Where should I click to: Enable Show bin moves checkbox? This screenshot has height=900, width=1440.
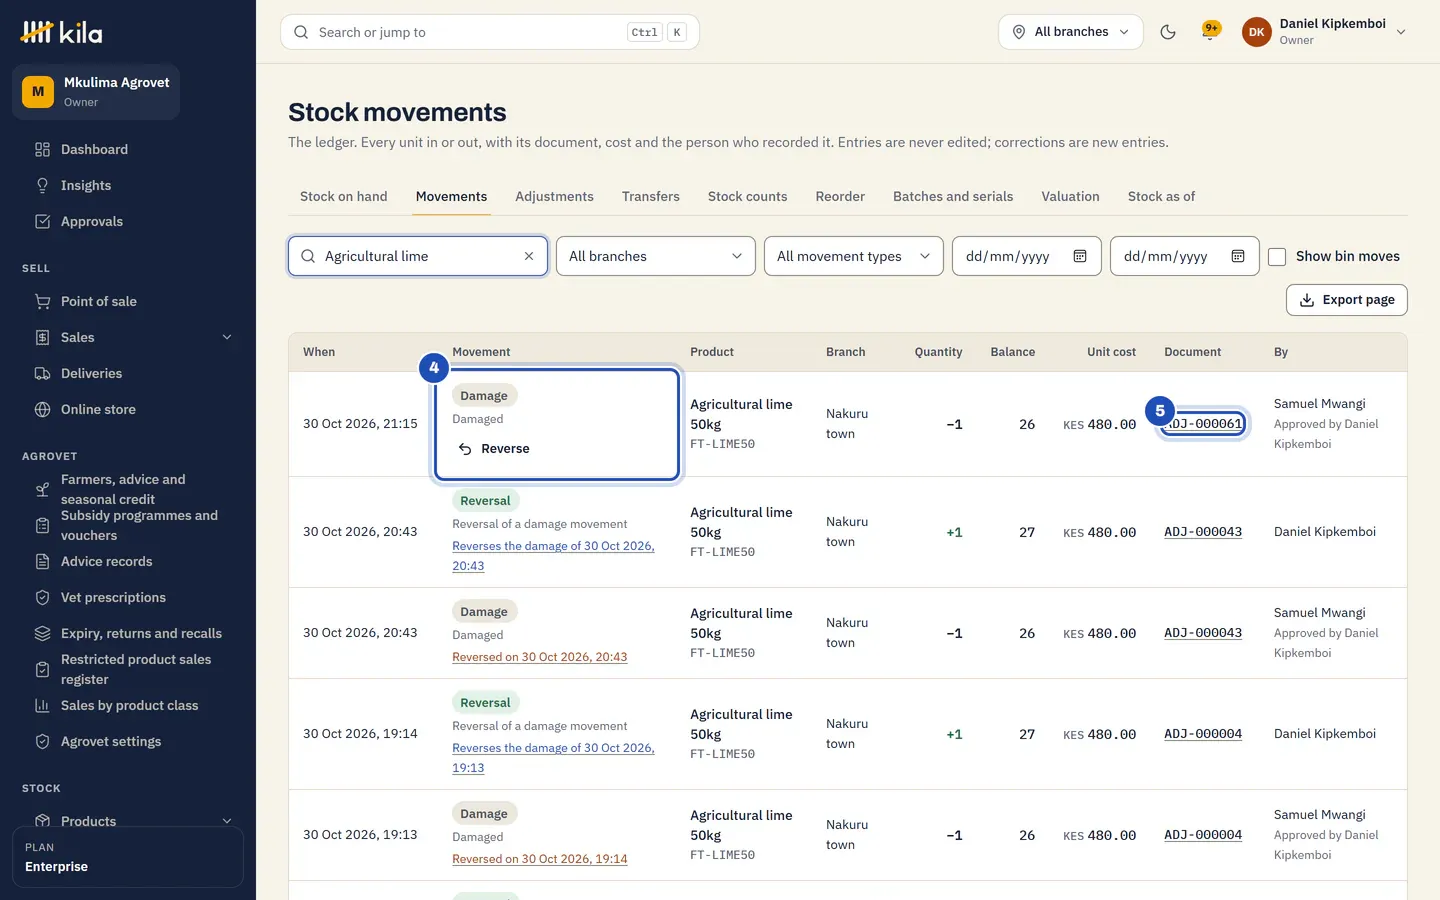coord(1277,257)
